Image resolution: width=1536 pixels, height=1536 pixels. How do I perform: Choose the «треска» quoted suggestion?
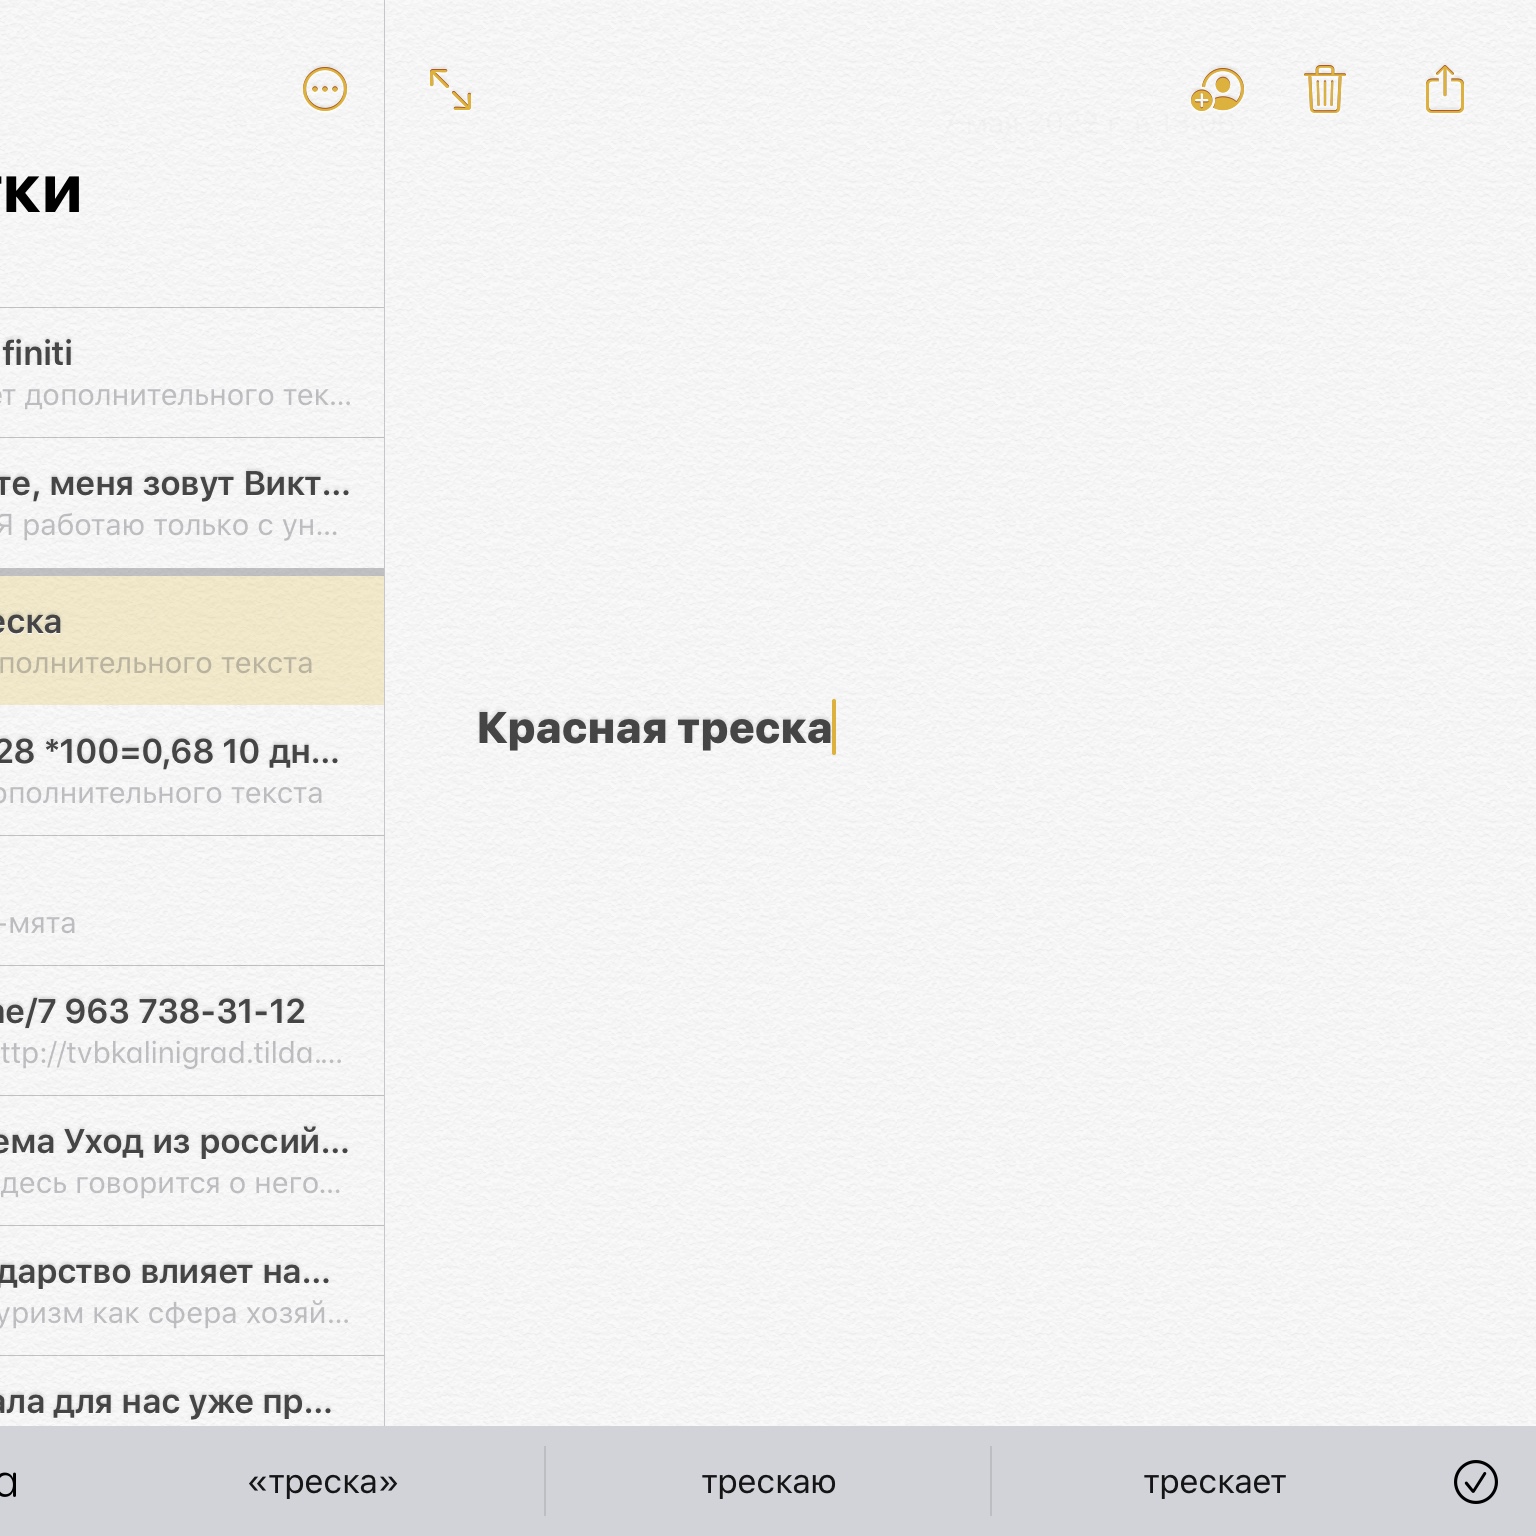pos(322,1482)
